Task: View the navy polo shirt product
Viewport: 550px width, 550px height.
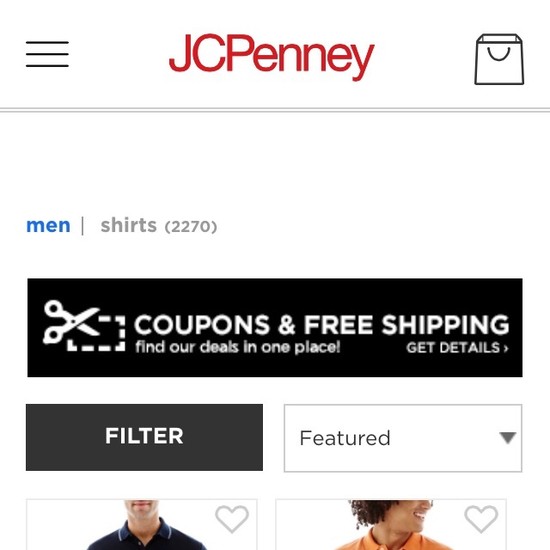Action: (142, 525)
